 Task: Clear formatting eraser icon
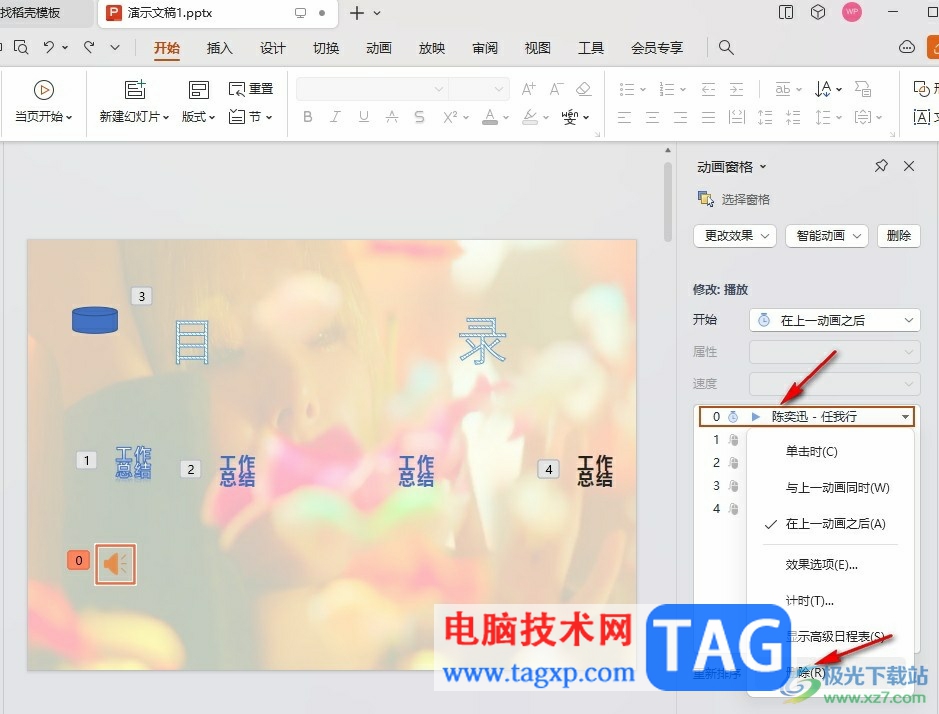pyautogui.click(x=583, y=89)
